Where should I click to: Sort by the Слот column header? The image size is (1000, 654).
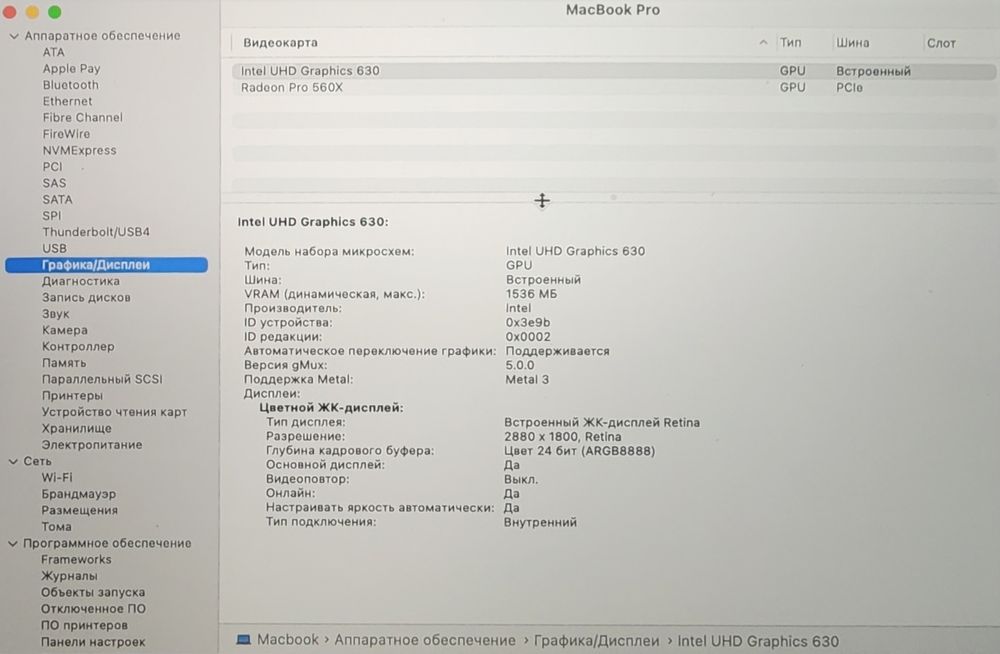(x=941, y=43)
